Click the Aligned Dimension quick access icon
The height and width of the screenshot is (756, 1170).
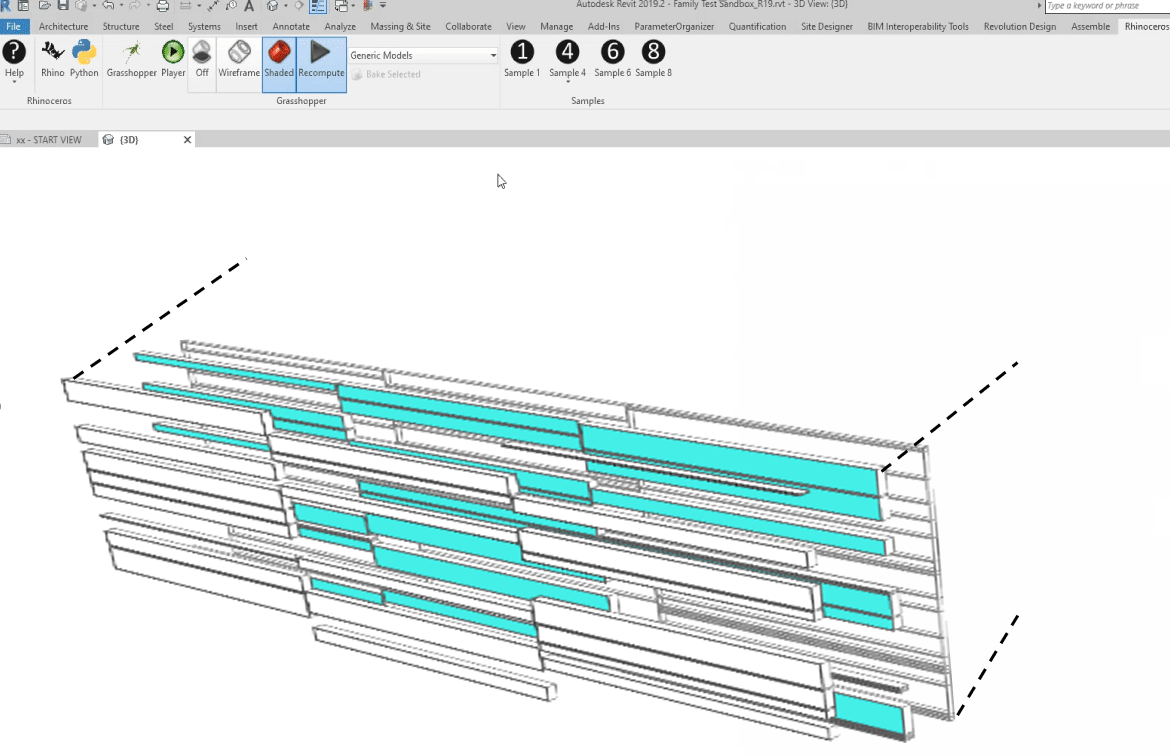[213, 5]
